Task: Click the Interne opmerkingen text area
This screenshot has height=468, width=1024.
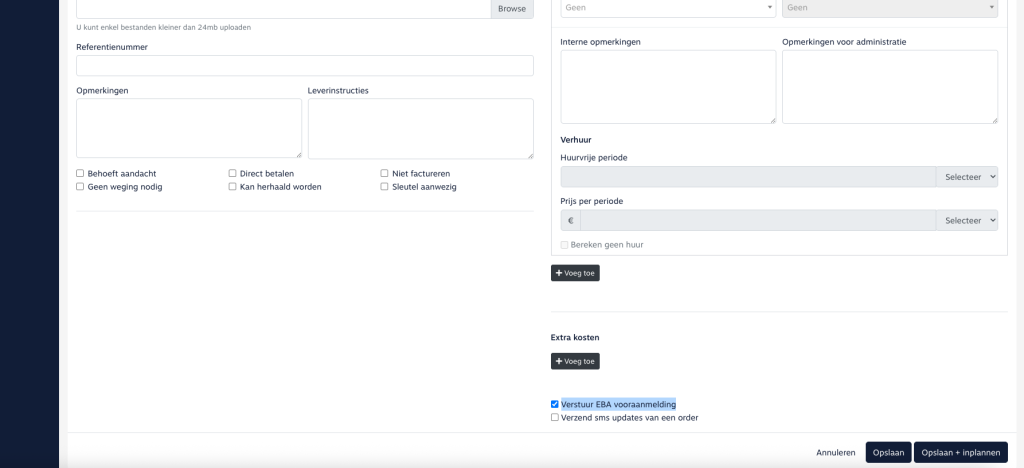Action: [667, 87]
